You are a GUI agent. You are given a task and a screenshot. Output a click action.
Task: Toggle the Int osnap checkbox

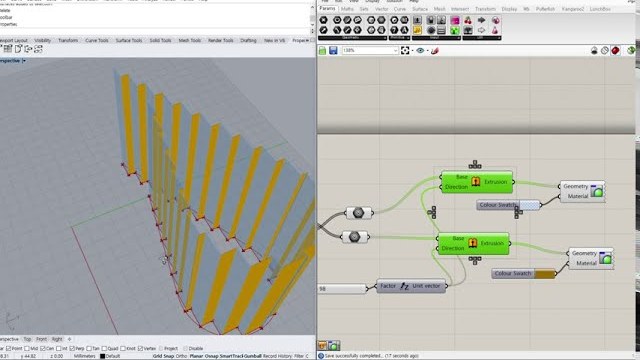tap(59, 349)
